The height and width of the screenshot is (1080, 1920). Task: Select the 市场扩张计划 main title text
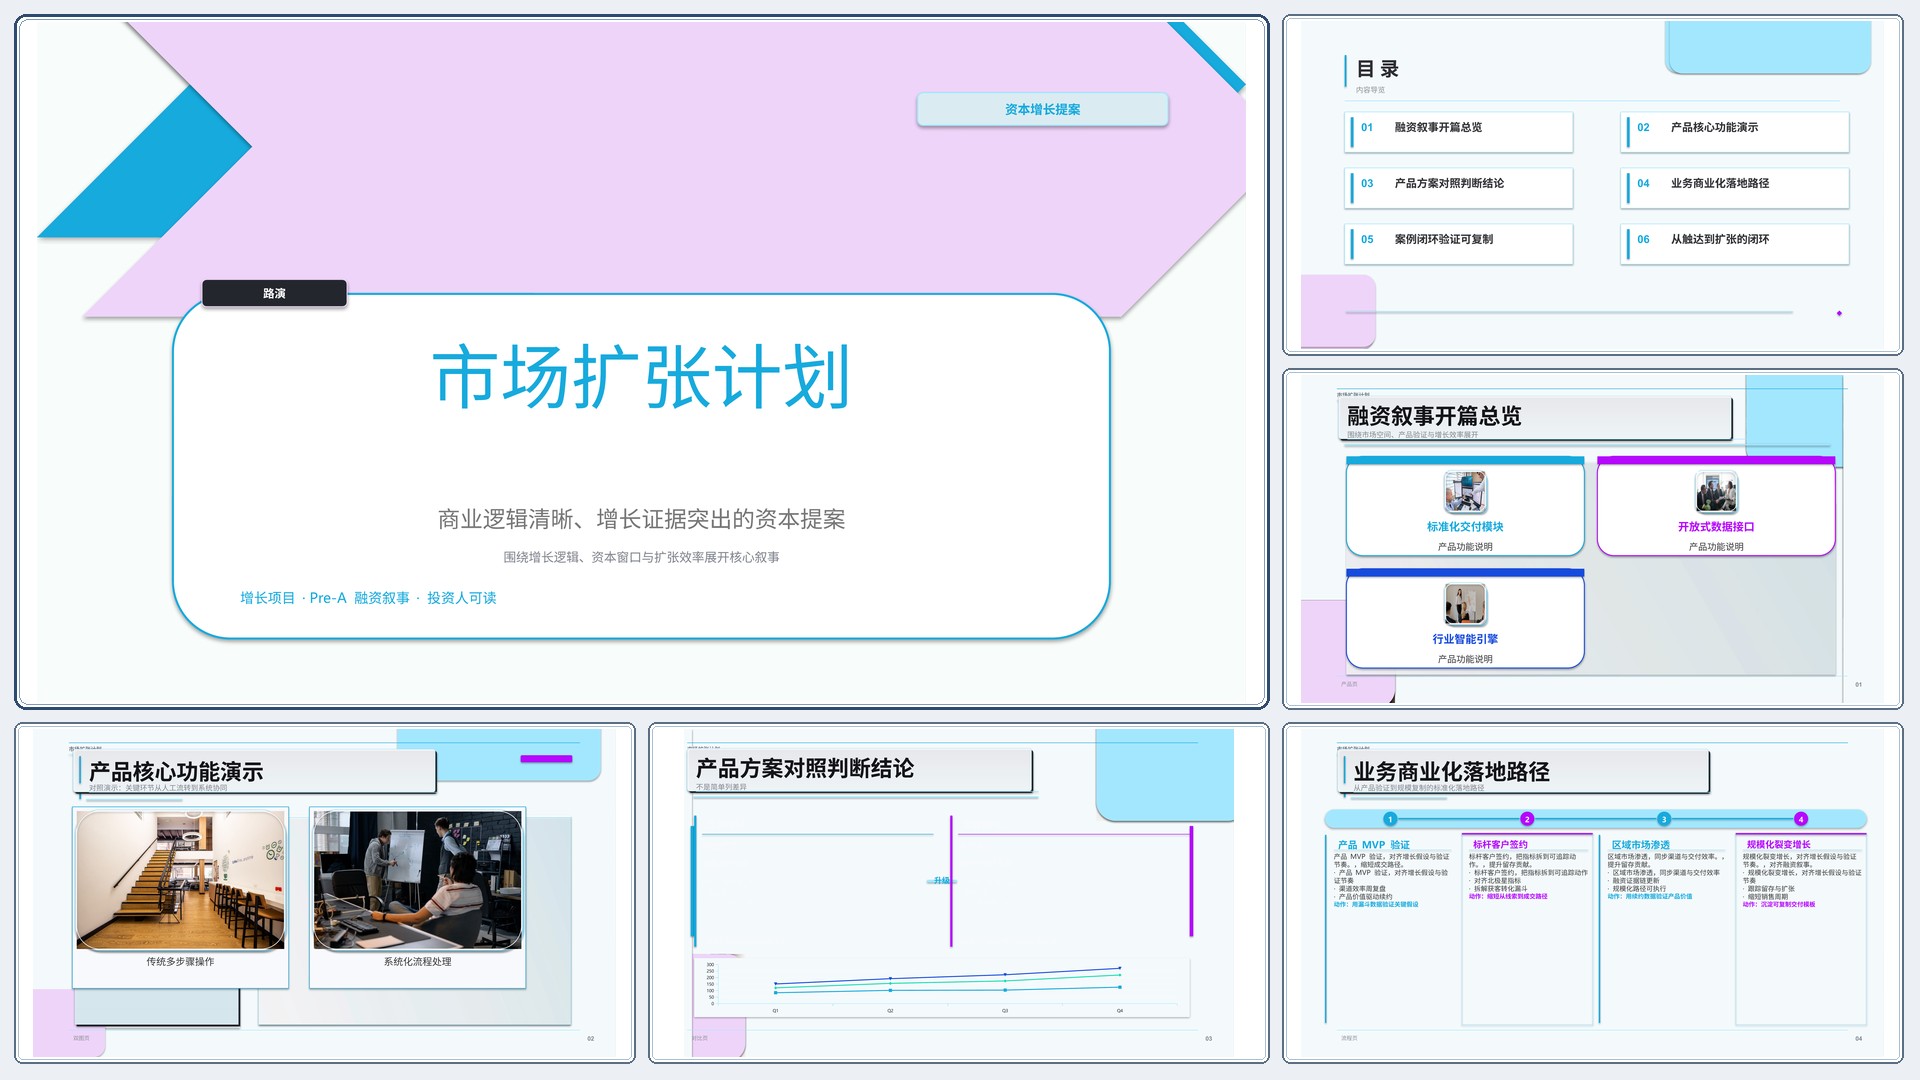tap(641, 377)
